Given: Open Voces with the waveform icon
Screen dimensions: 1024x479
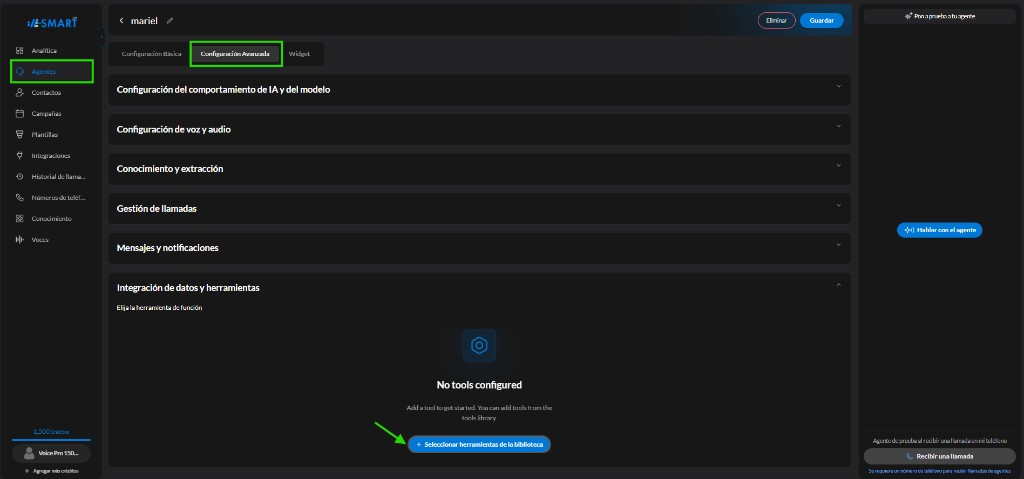Looking at the screenshot, I should pyautogui.click(x=20, y=239).
